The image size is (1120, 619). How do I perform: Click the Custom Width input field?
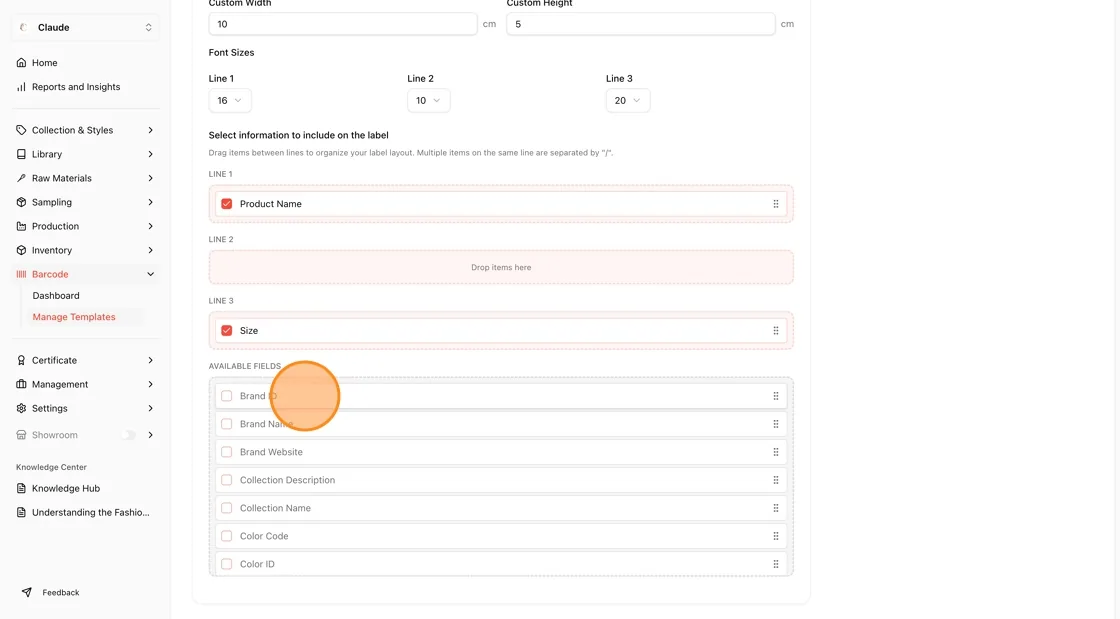pos(343,24)
